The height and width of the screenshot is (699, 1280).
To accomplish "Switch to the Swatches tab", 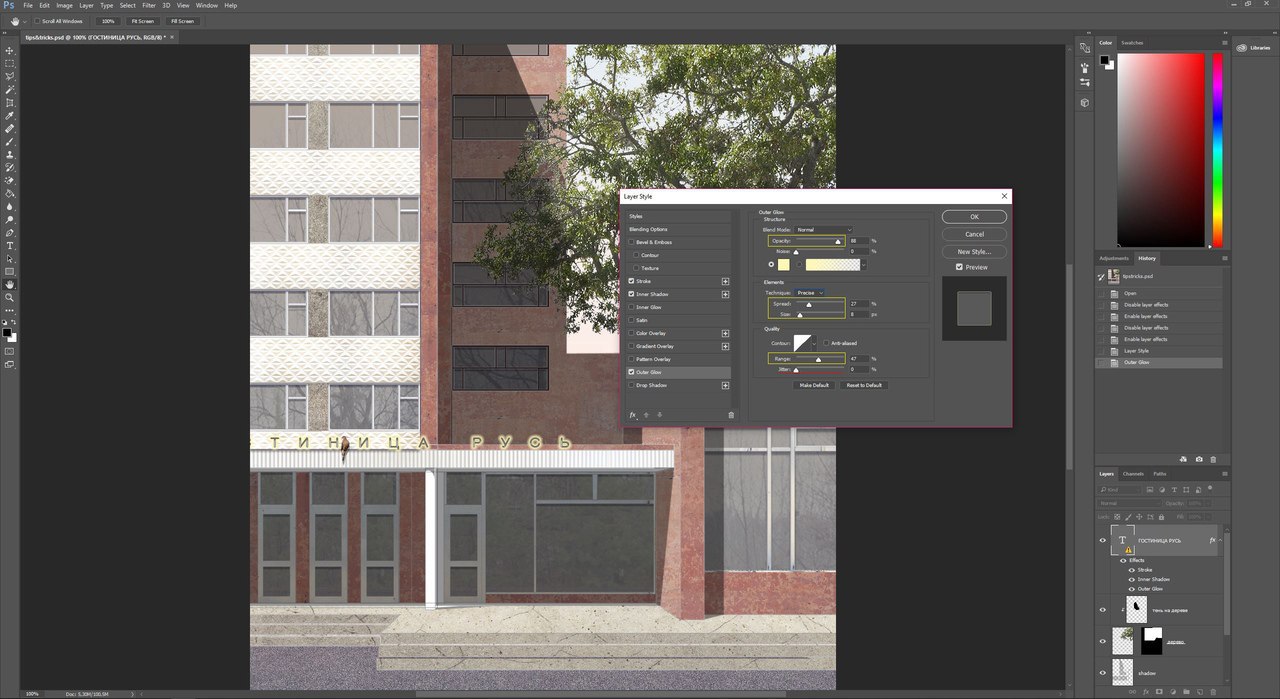I will 1132,43.
